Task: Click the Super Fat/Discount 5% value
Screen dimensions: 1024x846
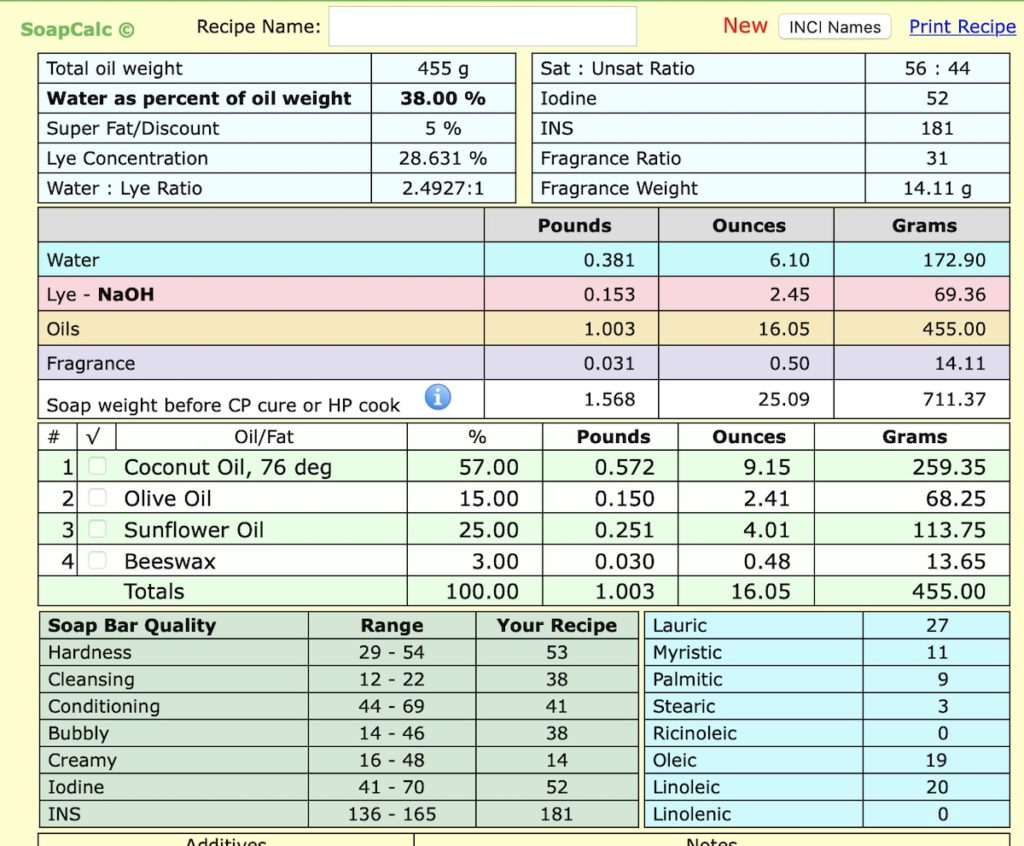Action: click(x=444, y=129)
